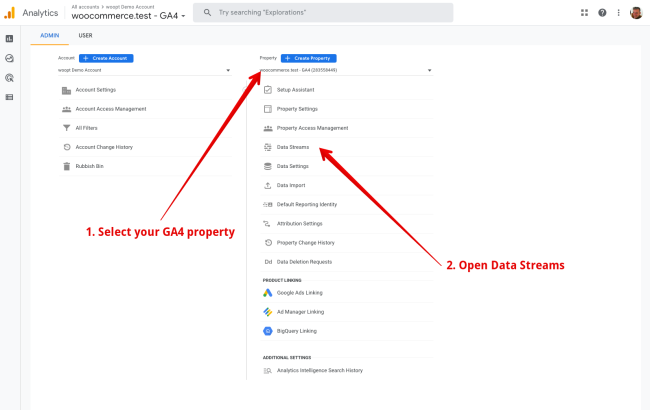Open the property switcher in header

click(128, 16)
